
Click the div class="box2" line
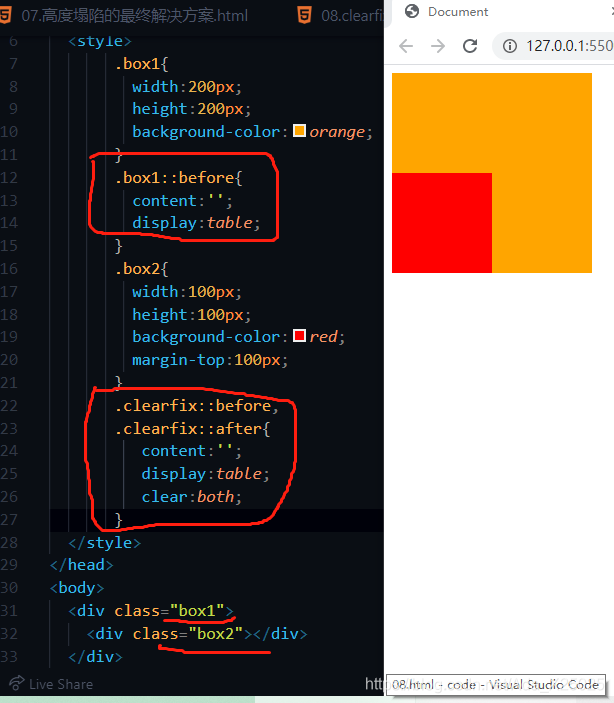click(x=197, y=634)
